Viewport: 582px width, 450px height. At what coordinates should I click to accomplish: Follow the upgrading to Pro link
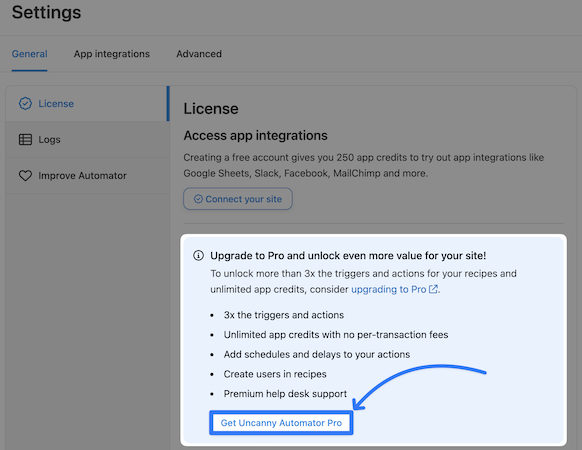click(x=389, y=289)
